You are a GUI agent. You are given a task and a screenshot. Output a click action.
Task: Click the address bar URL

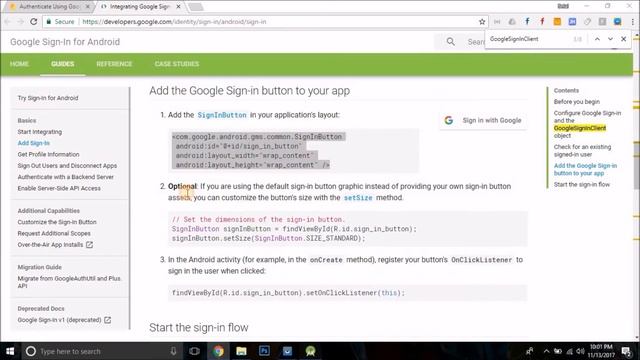pyautogui.click(x=174, y=22)
